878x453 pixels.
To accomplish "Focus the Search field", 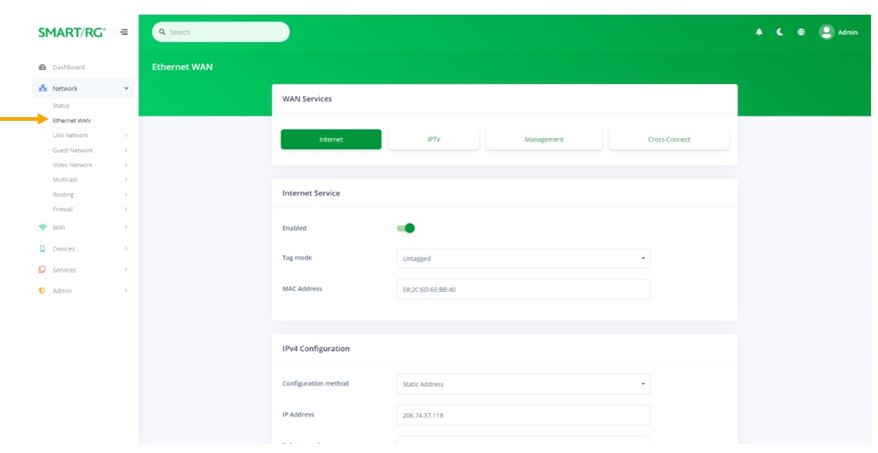I will click(221, 32).
